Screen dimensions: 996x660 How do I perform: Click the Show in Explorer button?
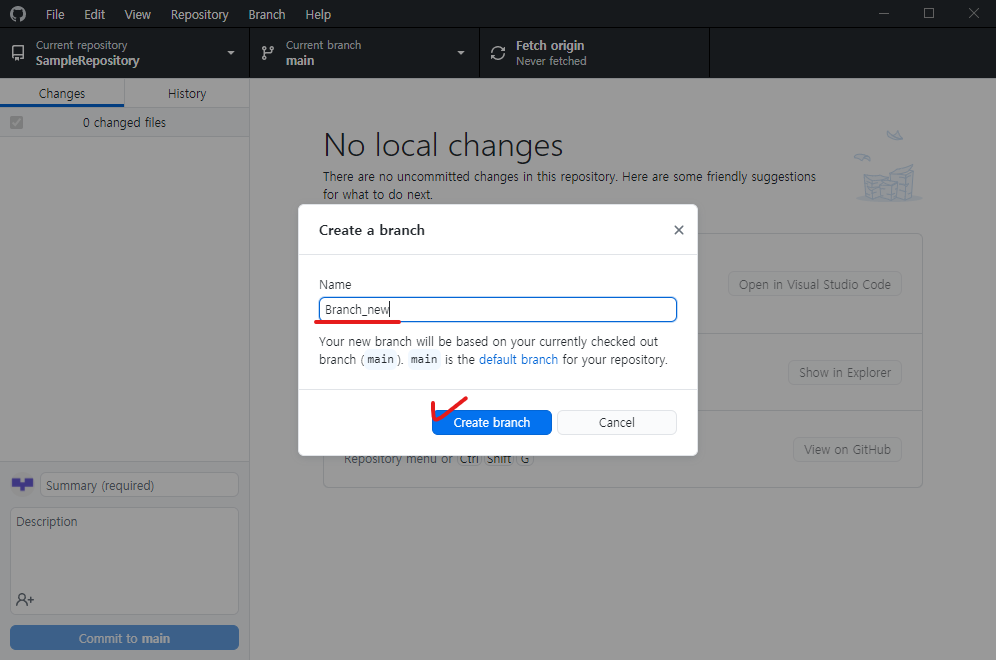845,373
